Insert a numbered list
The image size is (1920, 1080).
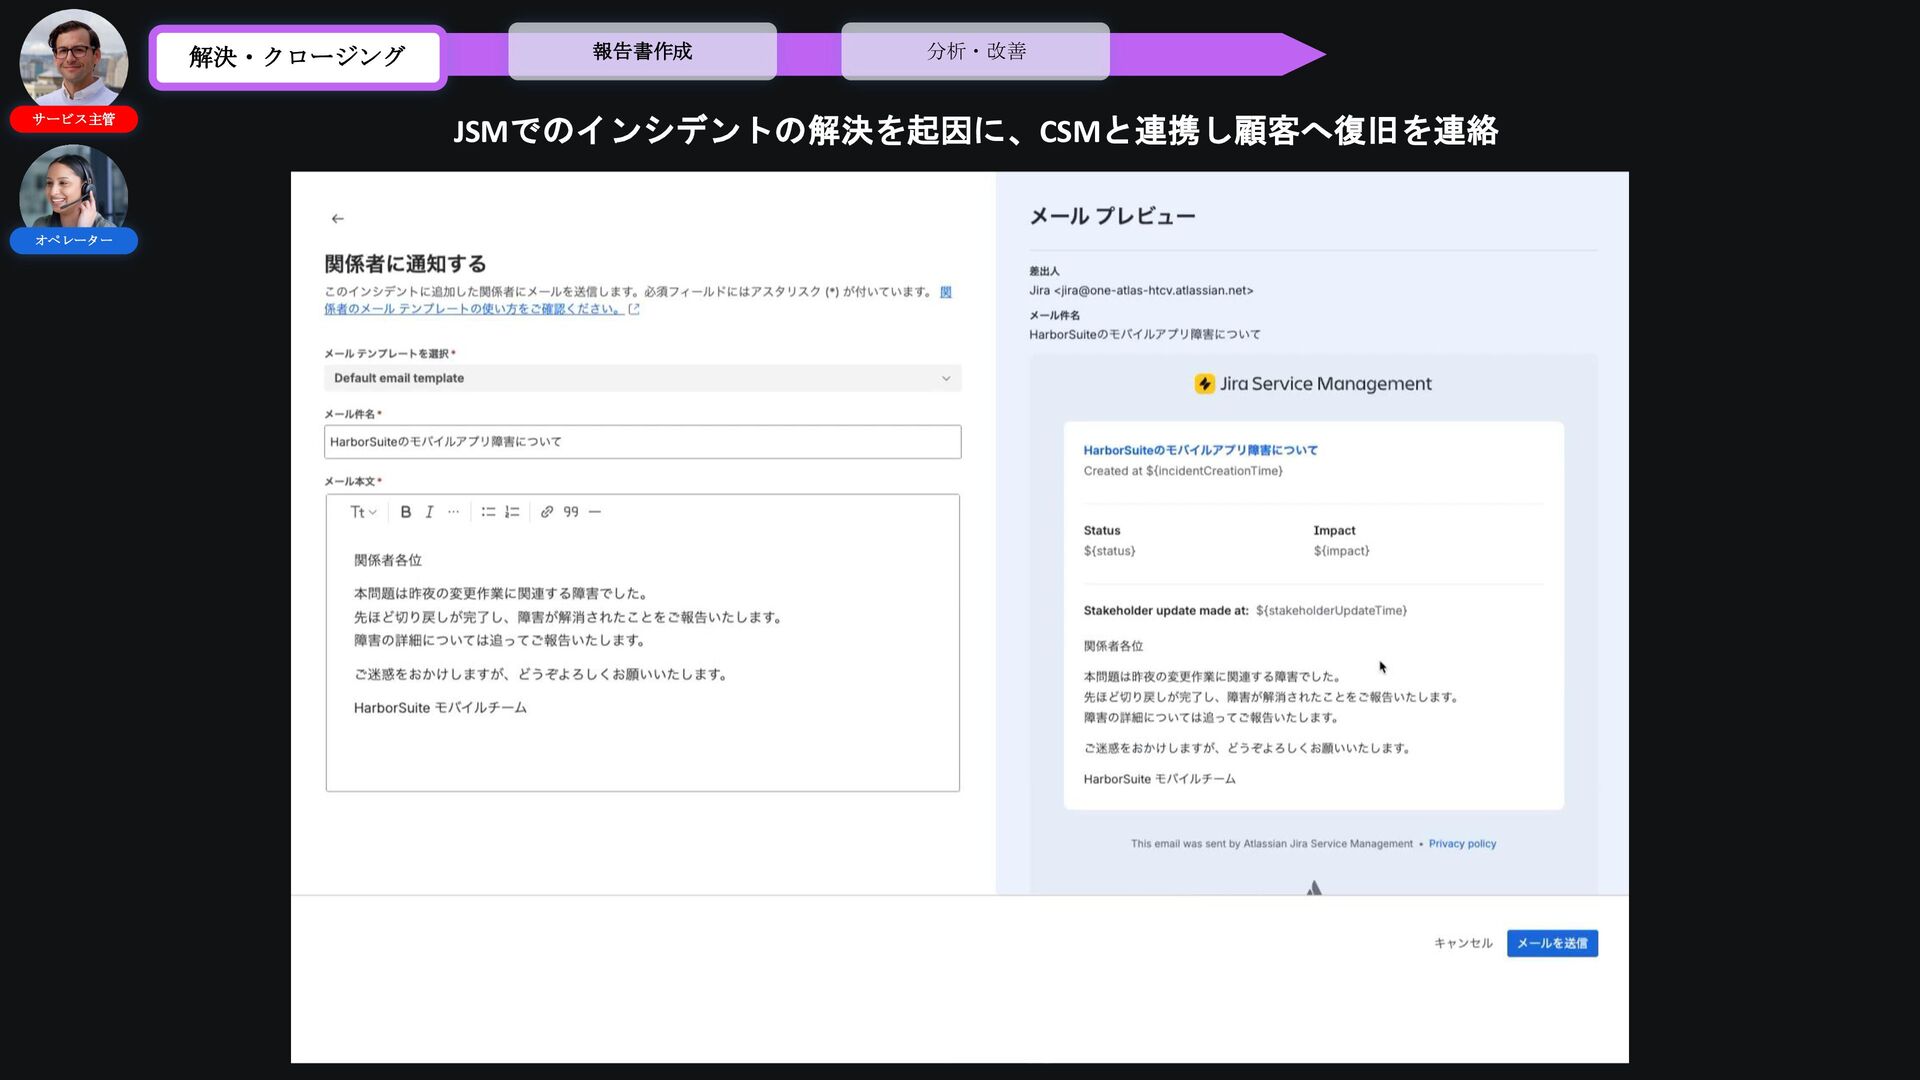[512, 512]
